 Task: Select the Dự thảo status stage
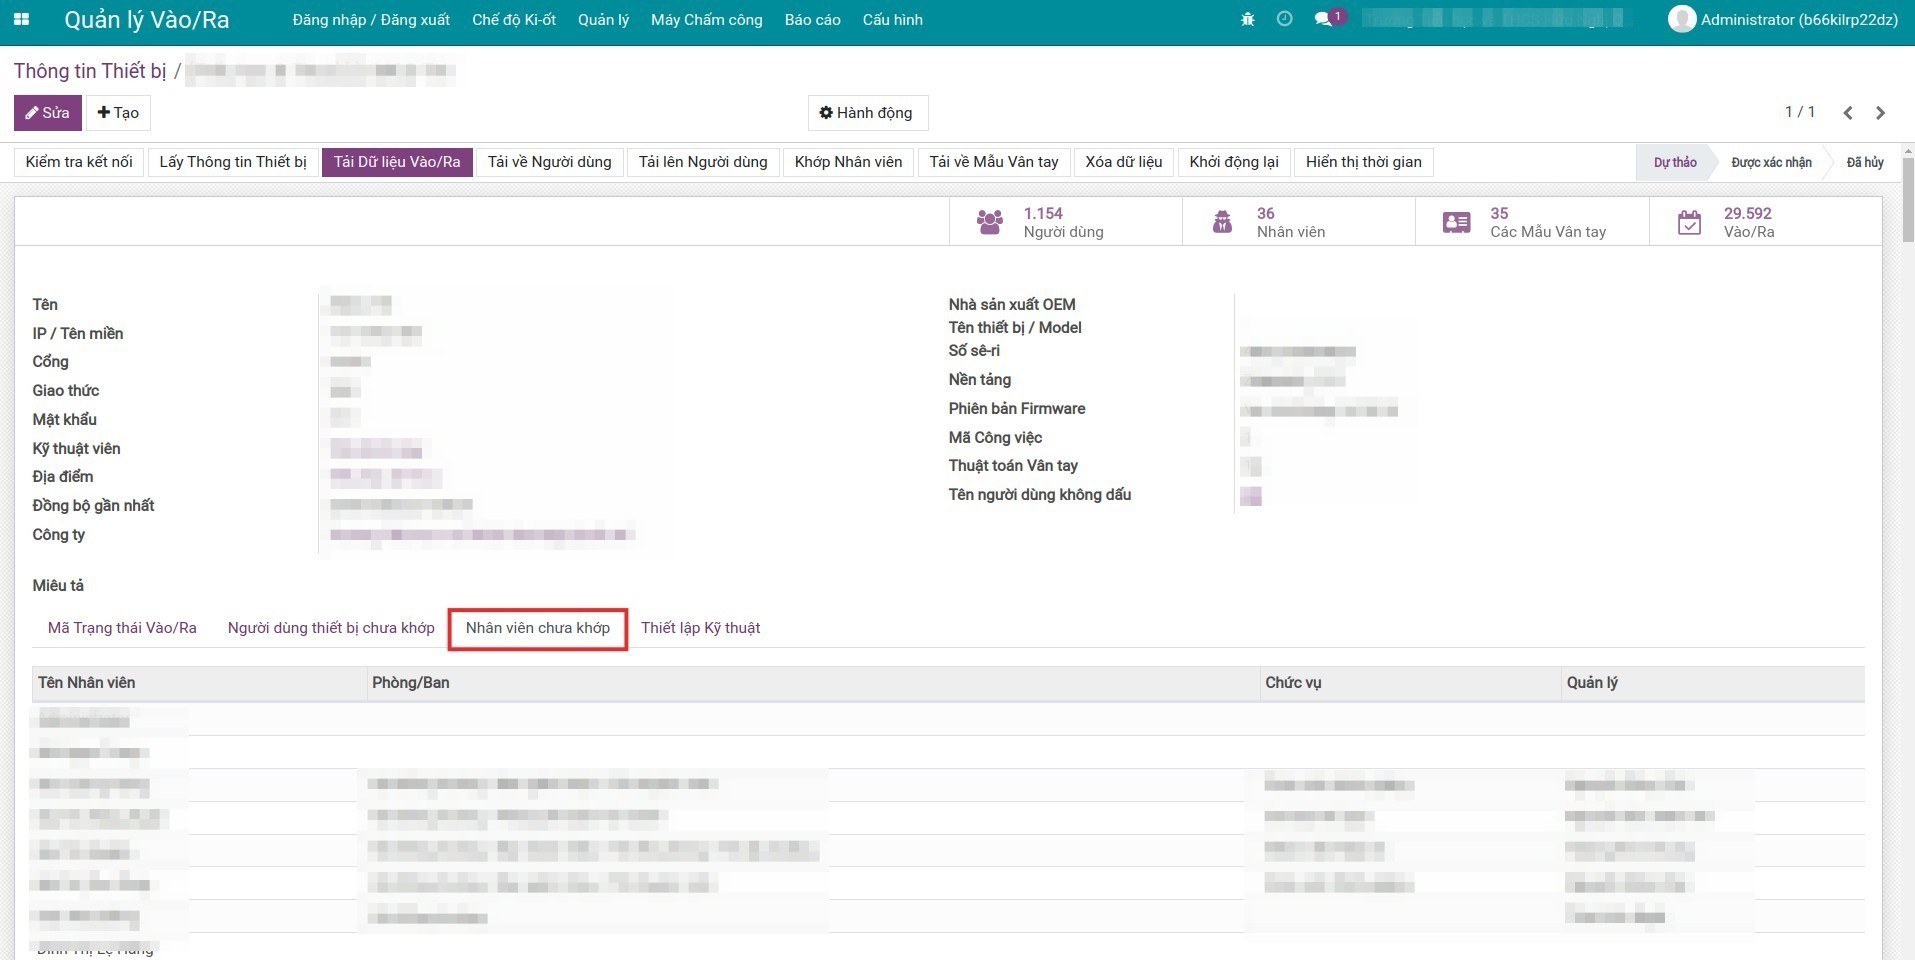coord(1675,162)
